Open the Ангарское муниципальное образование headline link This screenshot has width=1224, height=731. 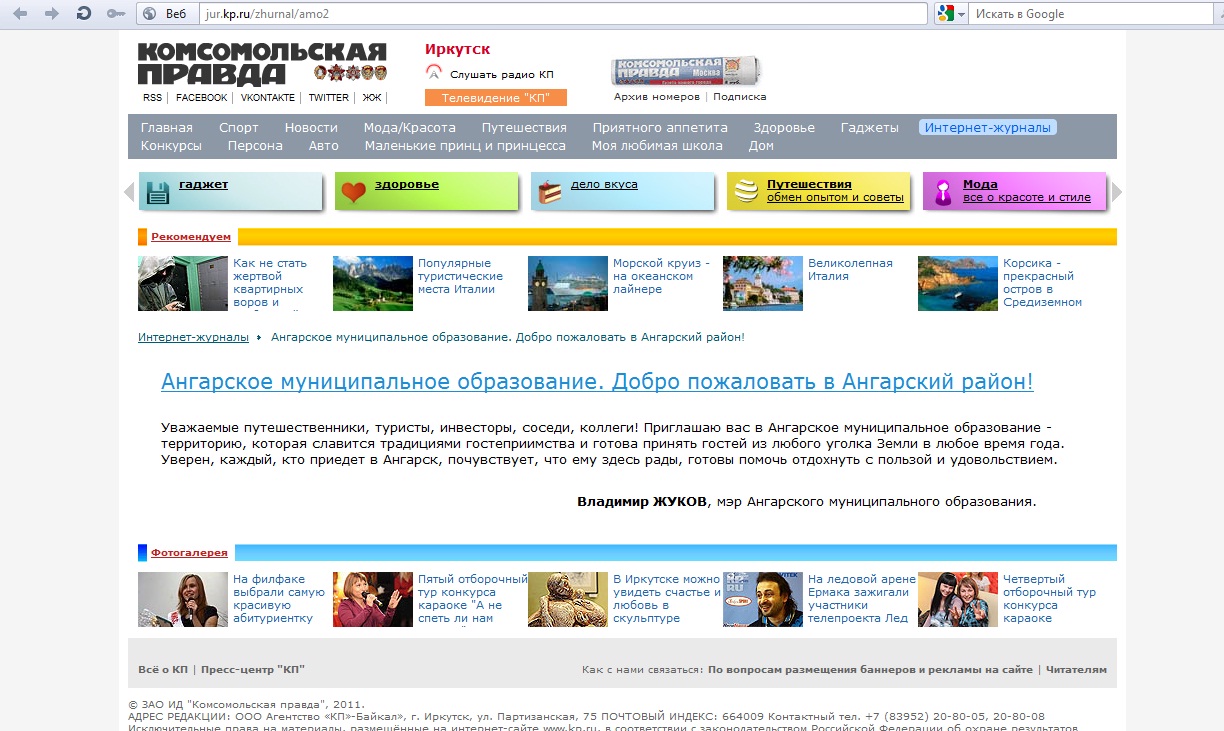tap(597, 382)
